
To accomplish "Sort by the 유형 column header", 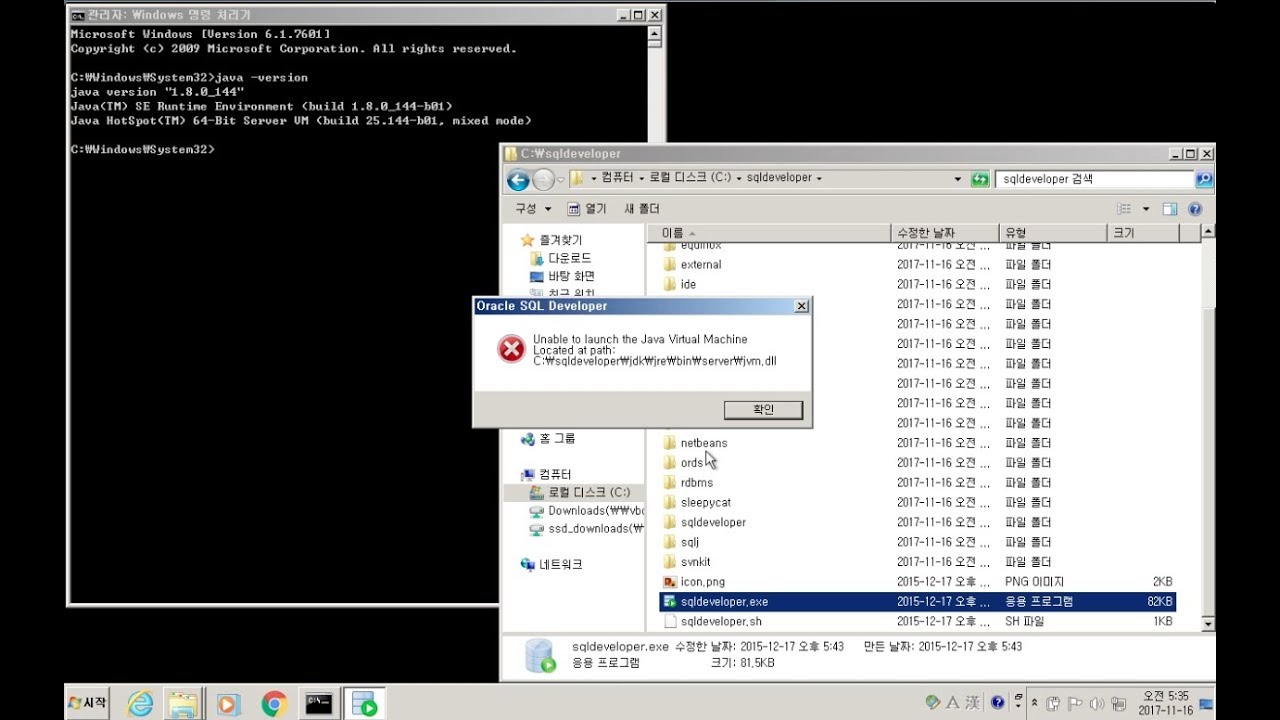I will (1054, 233).
